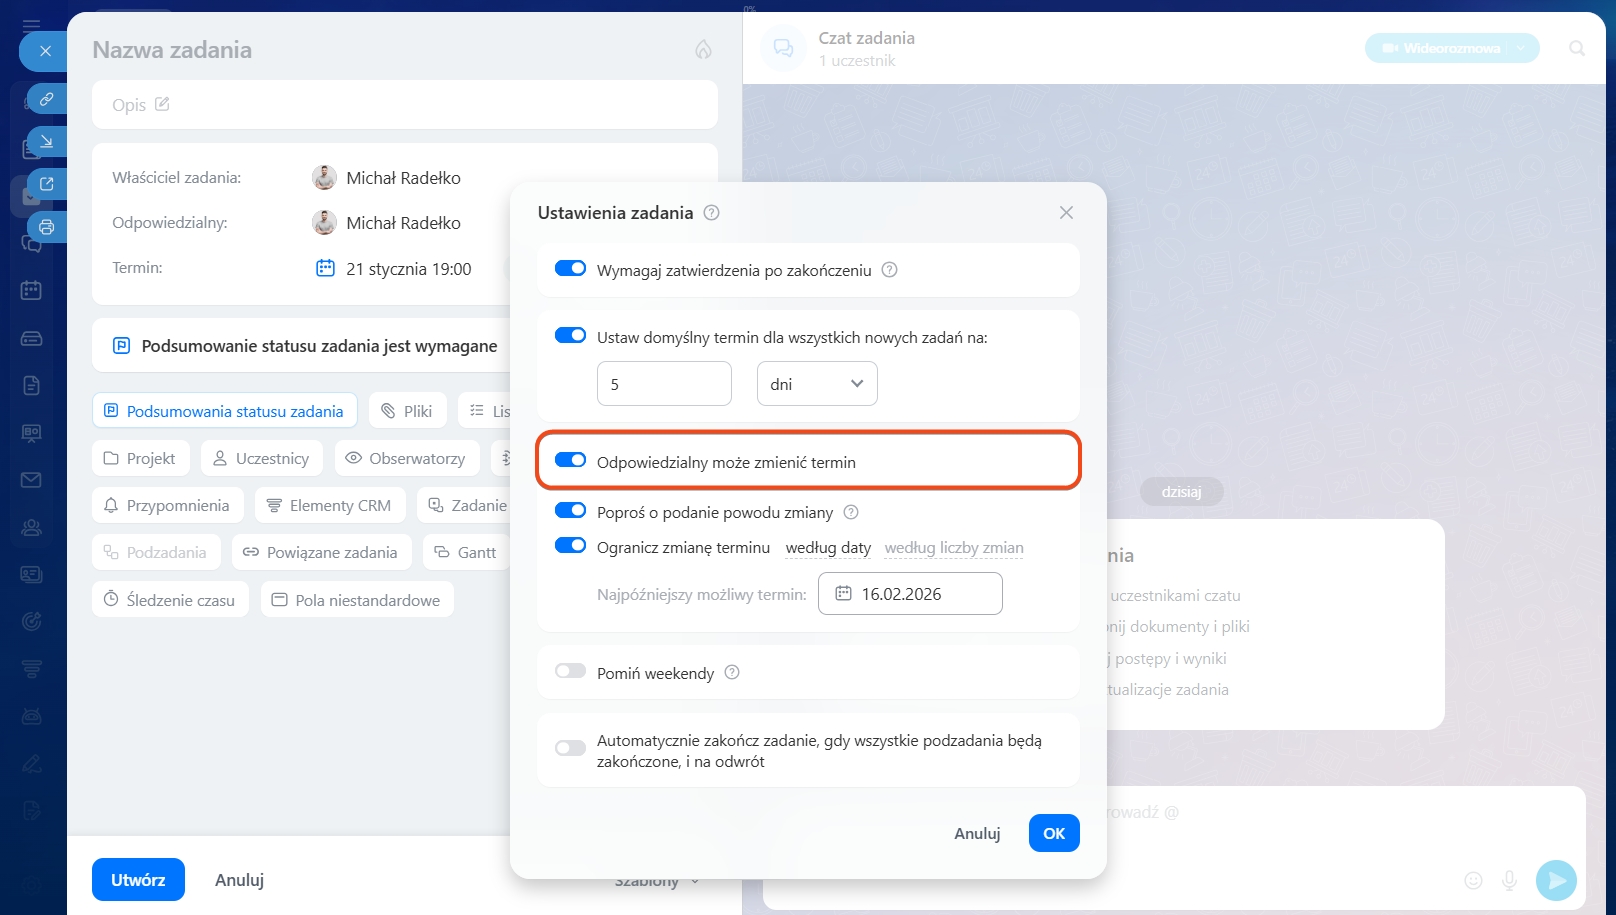Open task in new window icon
The image size is (1616, 915).
(46, 184)
